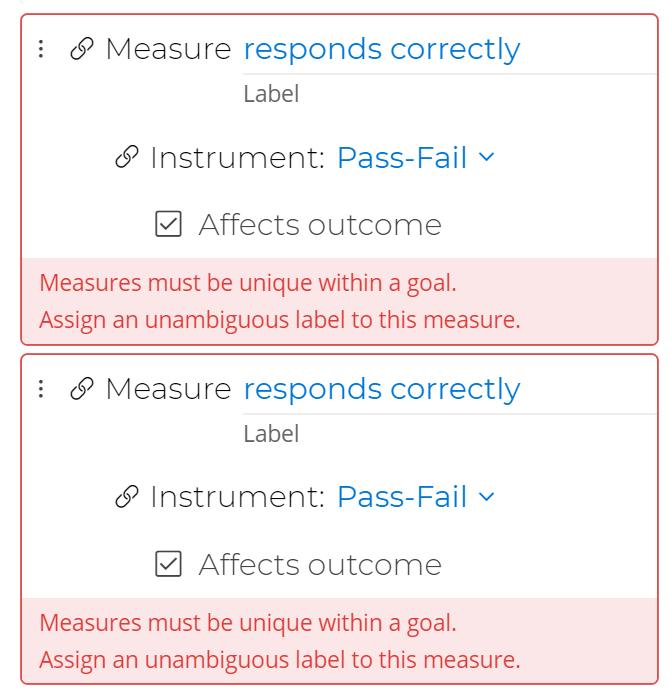Image resolution: width=671 pixels, height=697 pixels.
Task: Open the bottom measure's Pass-Fail instrument dropdown
Action: click(403, 497)
